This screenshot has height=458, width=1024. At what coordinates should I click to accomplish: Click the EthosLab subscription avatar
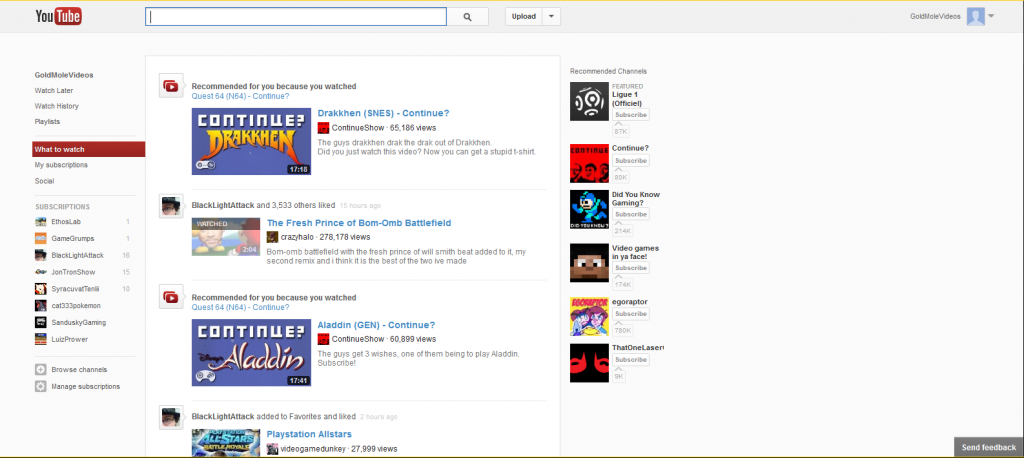pyautogui.click(x=40, y=221)
